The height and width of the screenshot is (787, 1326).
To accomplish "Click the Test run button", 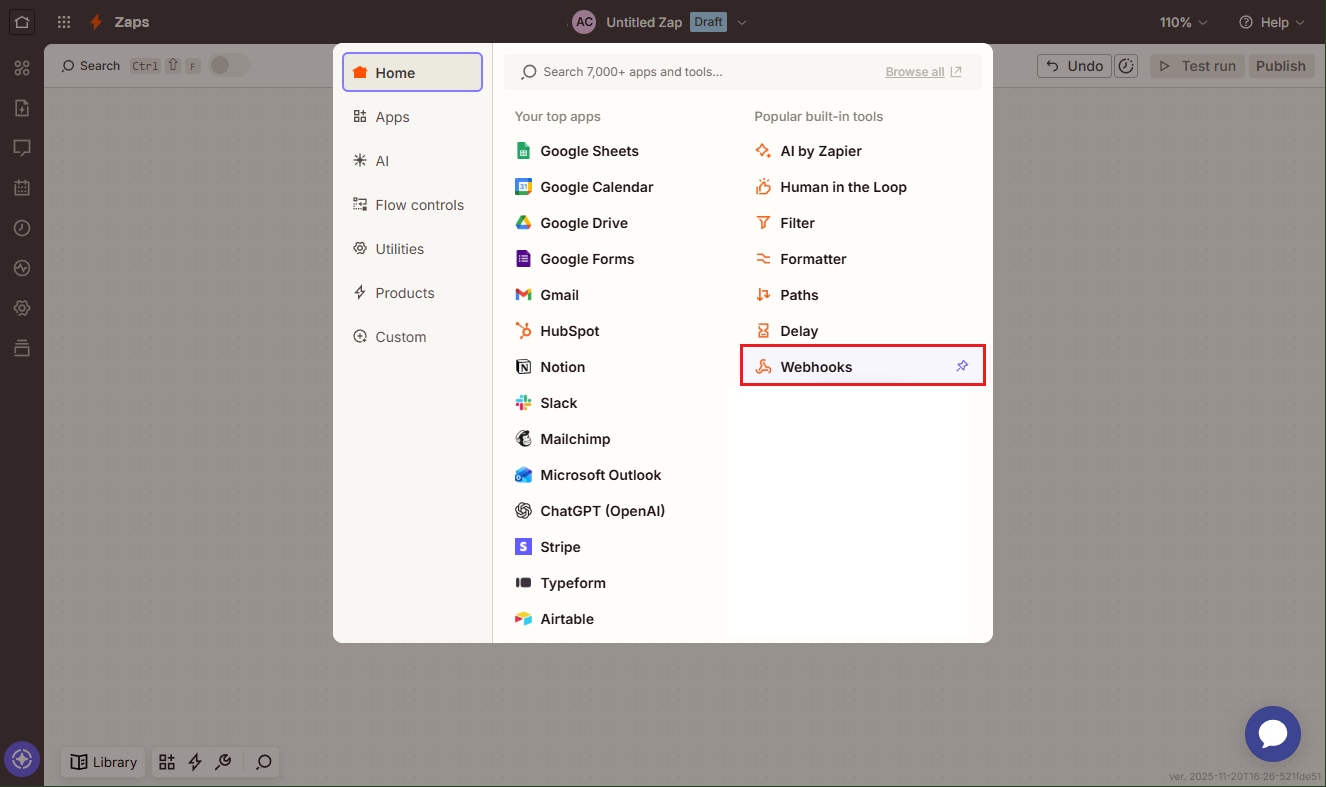I will coord(1197,66).
